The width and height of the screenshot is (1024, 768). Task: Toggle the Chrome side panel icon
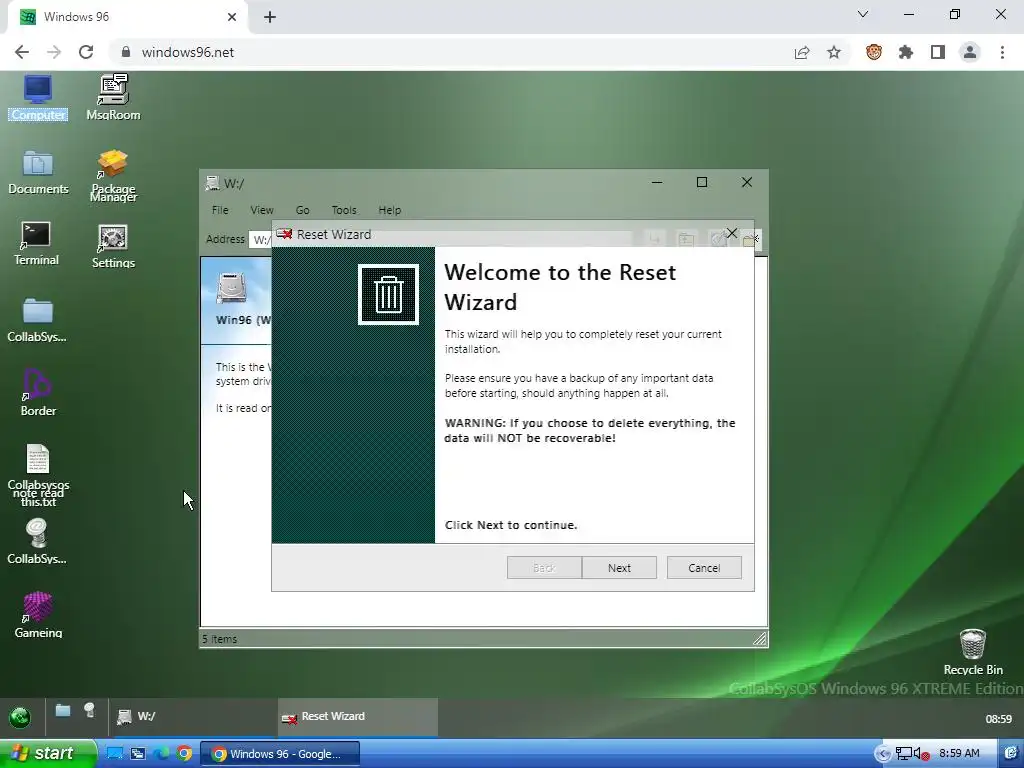[x=938, y=52]
